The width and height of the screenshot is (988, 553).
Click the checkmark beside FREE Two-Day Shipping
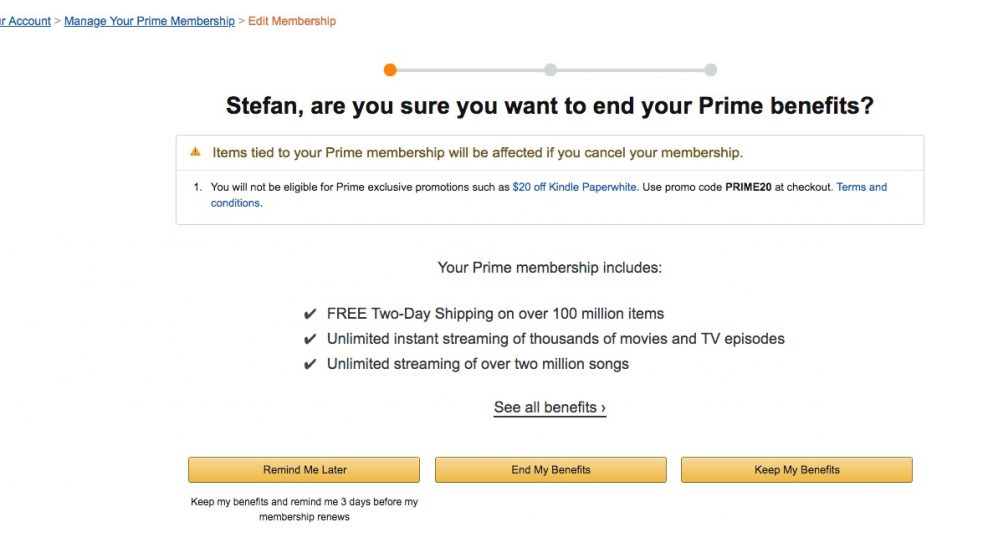[309, 314]
